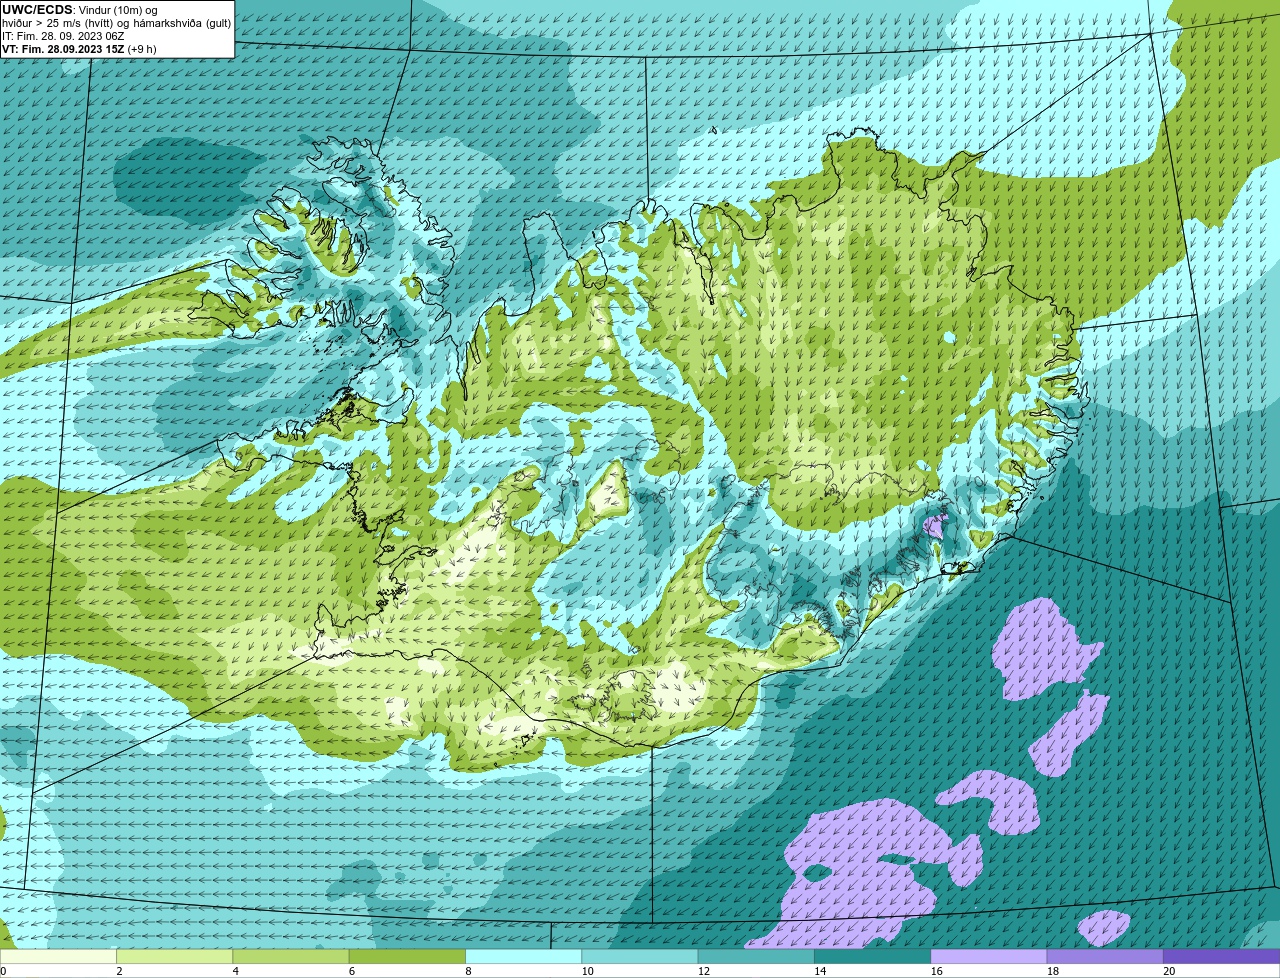Click the 'VT: Fim. 28.09.2023 15Z (+9 h)' line

[79, 48]
